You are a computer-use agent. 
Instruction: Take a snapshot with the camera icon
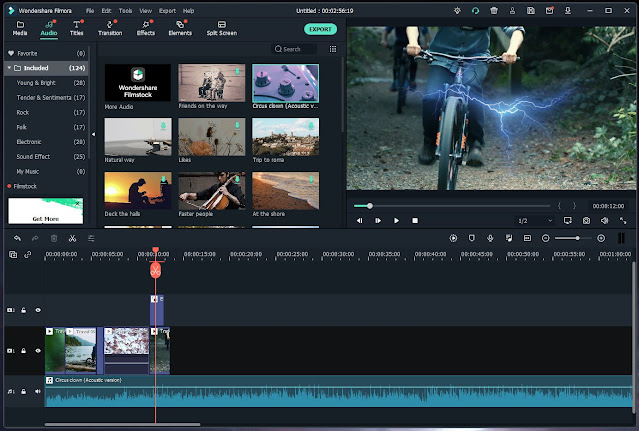tap(586, 220)
